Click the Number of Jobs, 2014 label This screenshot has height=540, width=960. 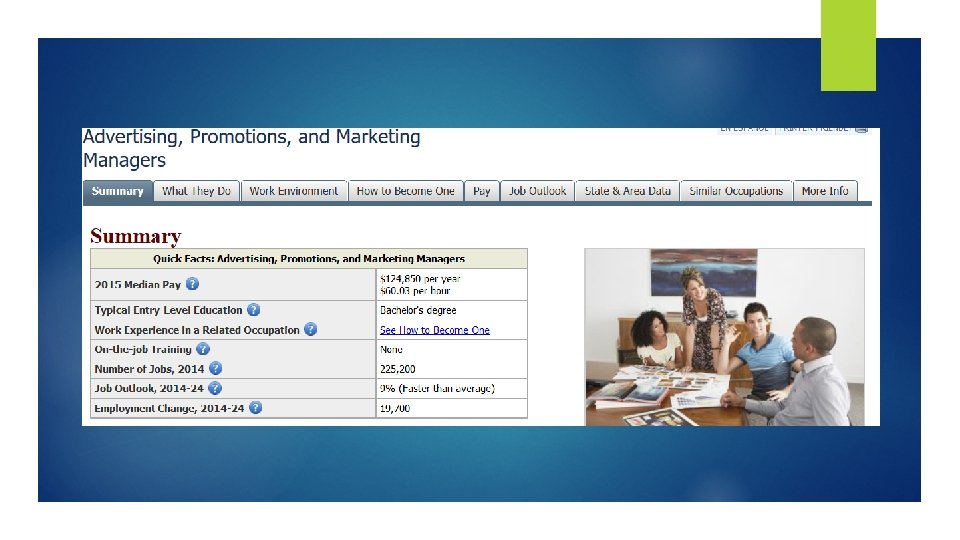click(149, 369)
